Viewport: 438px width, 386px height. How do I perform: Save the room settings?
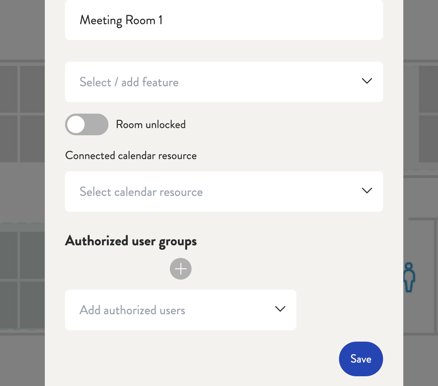click(361, 359)
